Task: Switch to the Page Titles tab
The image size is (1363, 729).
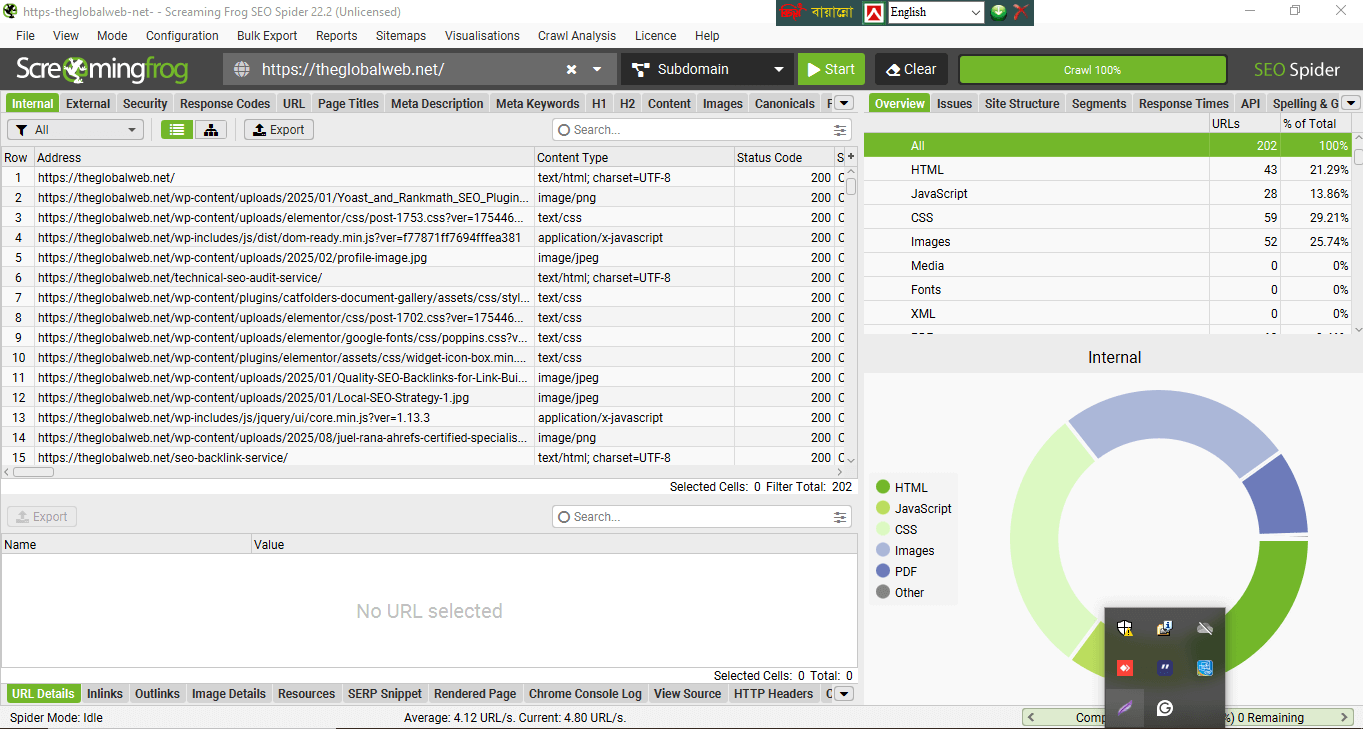Action: pyautogui.click(x=348, y=103)
